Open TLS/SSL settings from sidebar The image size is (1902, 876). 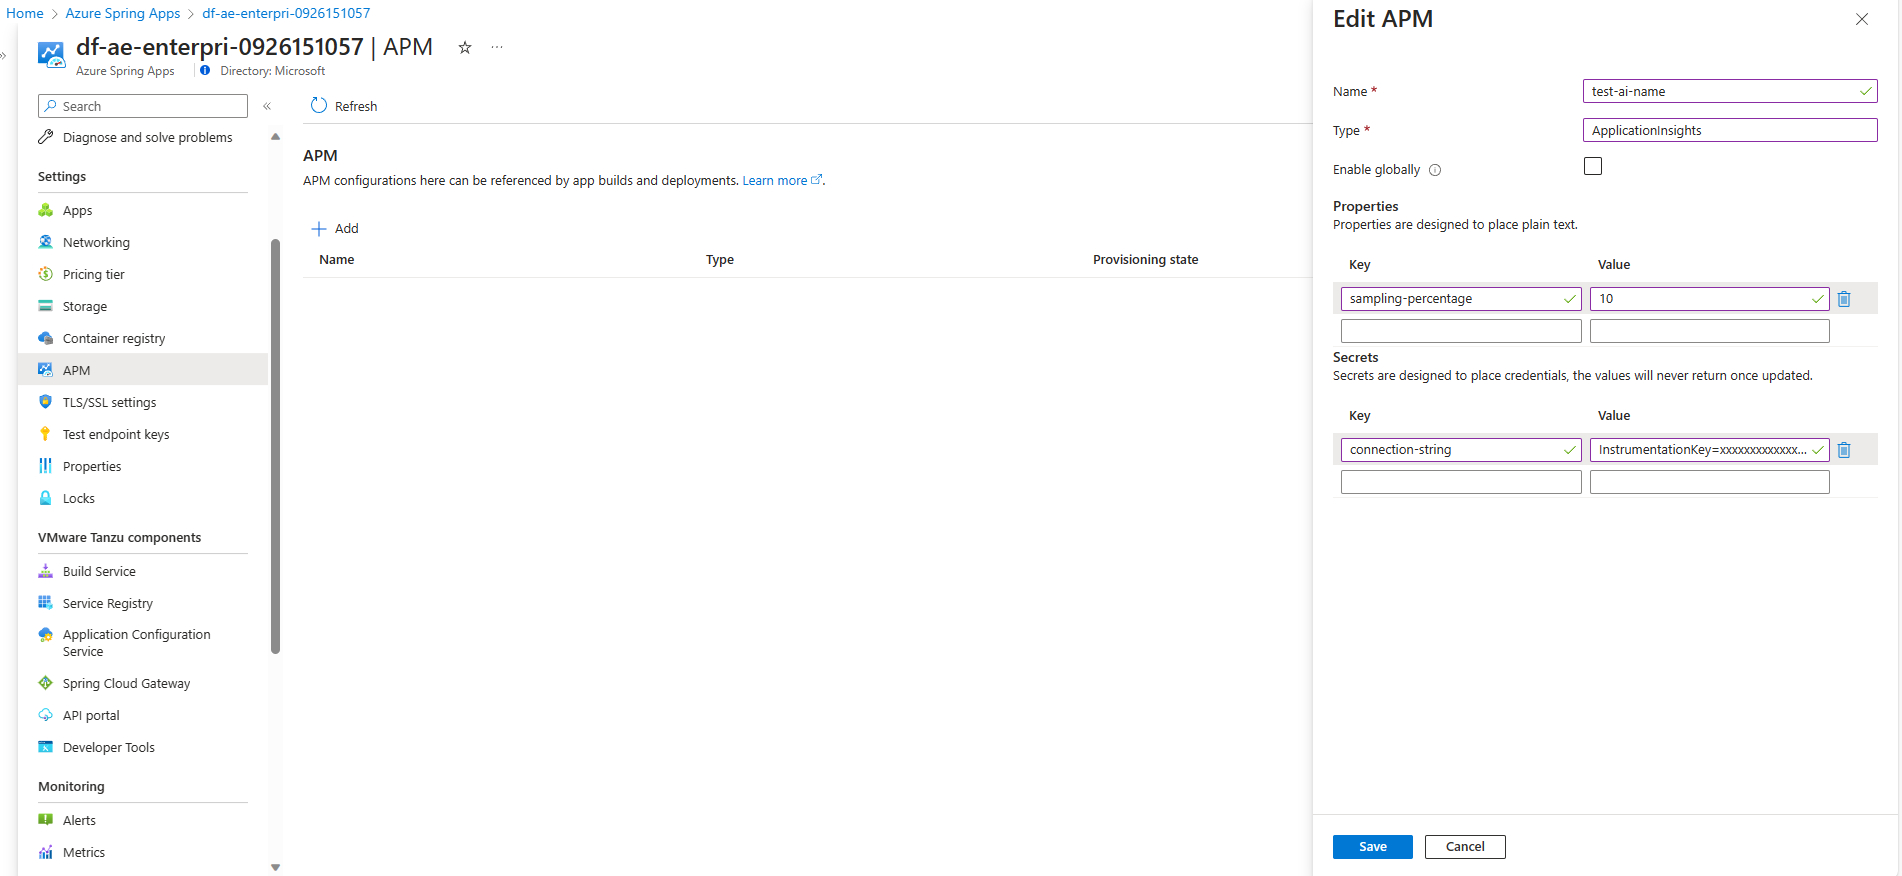[109, 402]
